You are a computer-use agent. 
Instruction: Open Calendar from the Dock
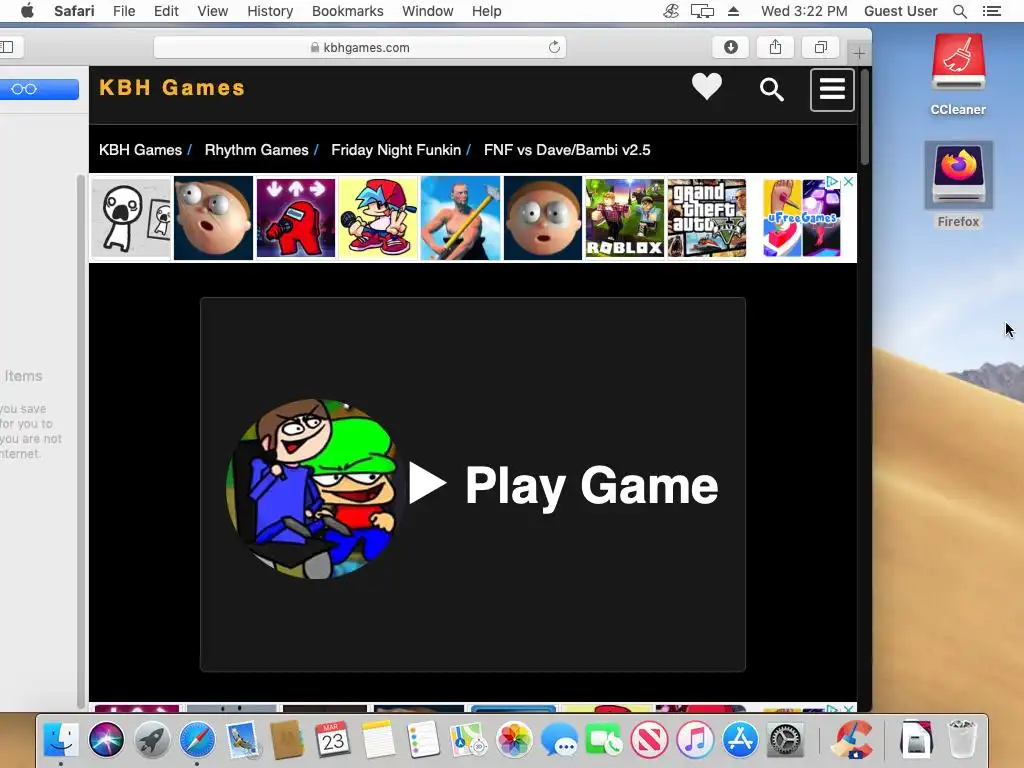(x=332, y=740)
